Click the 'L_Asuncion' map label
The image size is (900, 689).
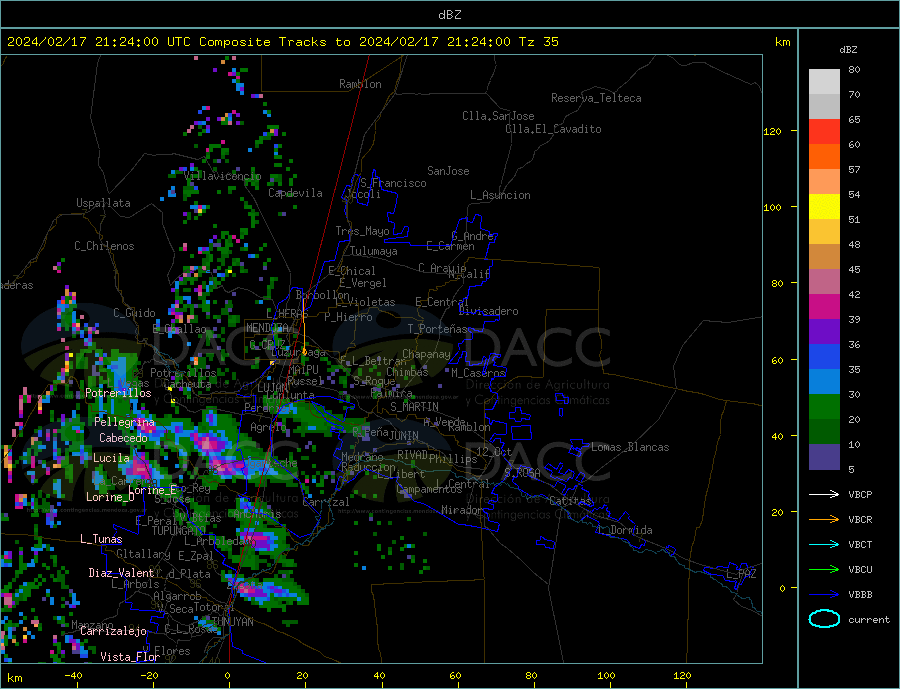pyautogui.click(x=500, y=195)
